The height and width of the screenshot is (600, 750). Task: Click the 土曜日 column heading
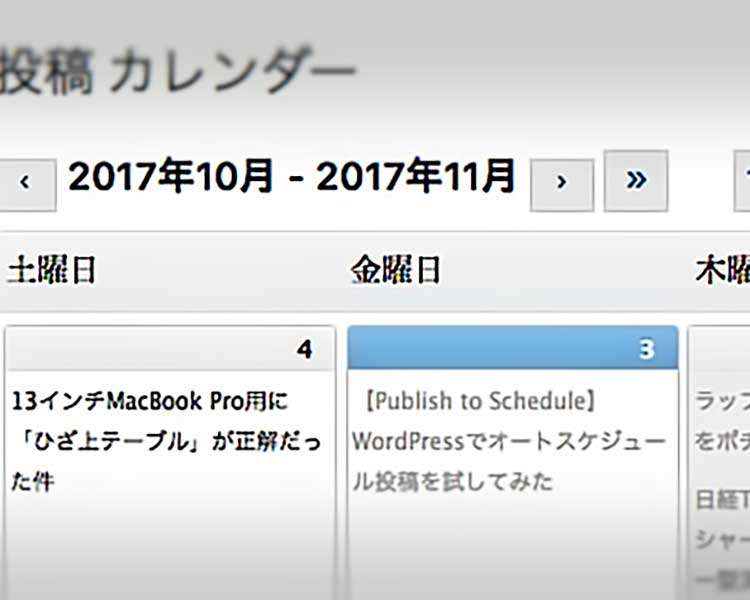pos(52,270)
